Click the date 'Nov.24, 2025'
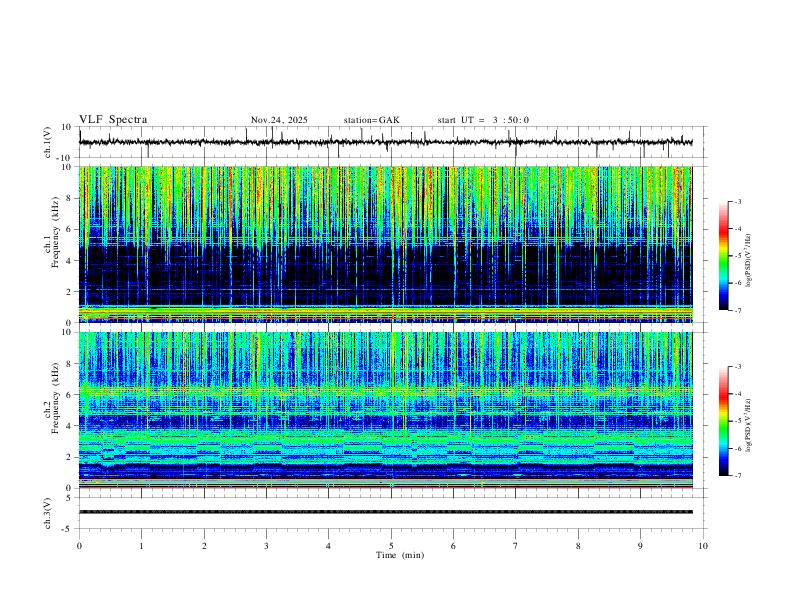The height and width of the screenshot is (612, 792). [x=279, y=120]
